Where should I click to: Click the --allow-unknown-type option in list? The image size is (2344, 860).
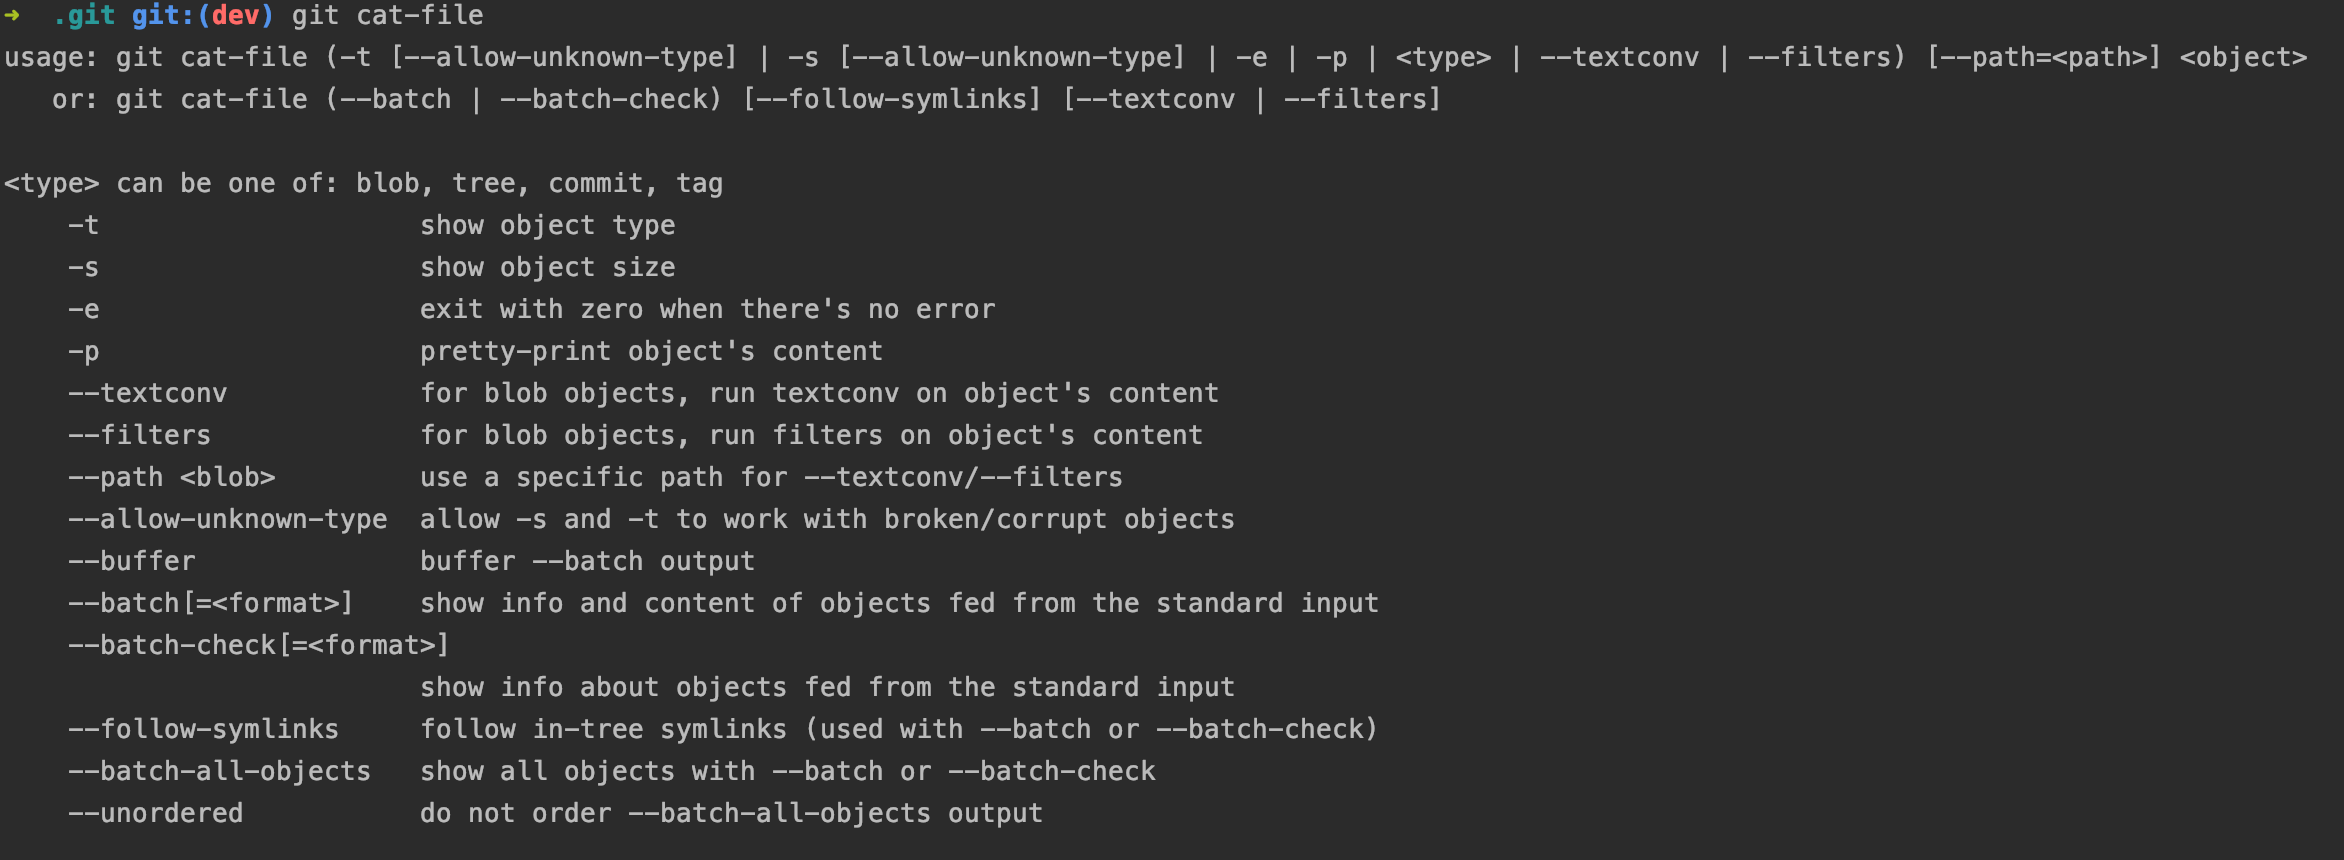(228, 519)
